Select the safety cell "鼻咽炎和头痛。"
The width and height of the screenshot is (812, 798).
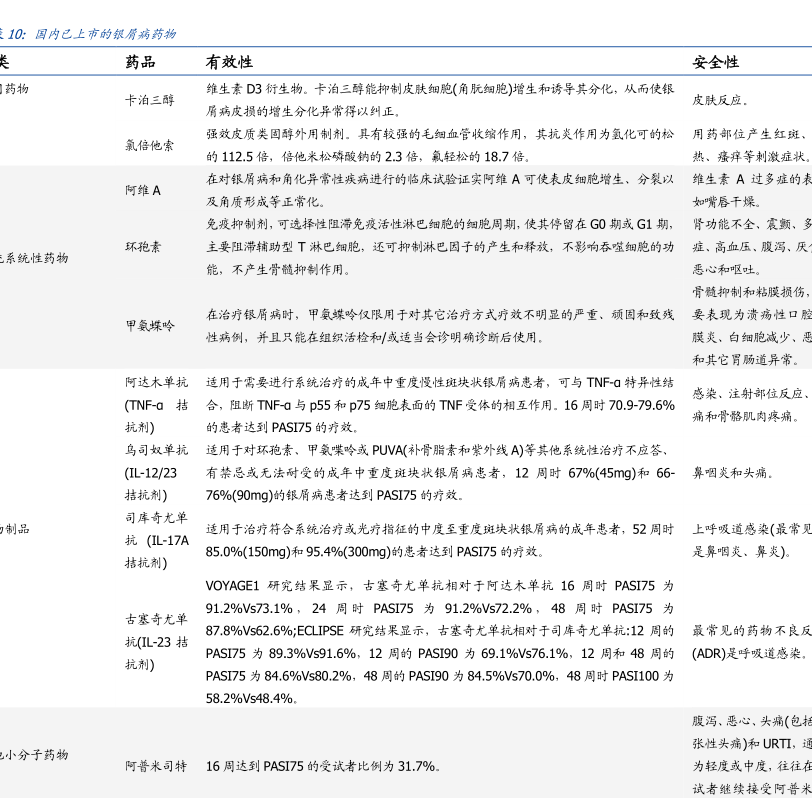[733, 473]
